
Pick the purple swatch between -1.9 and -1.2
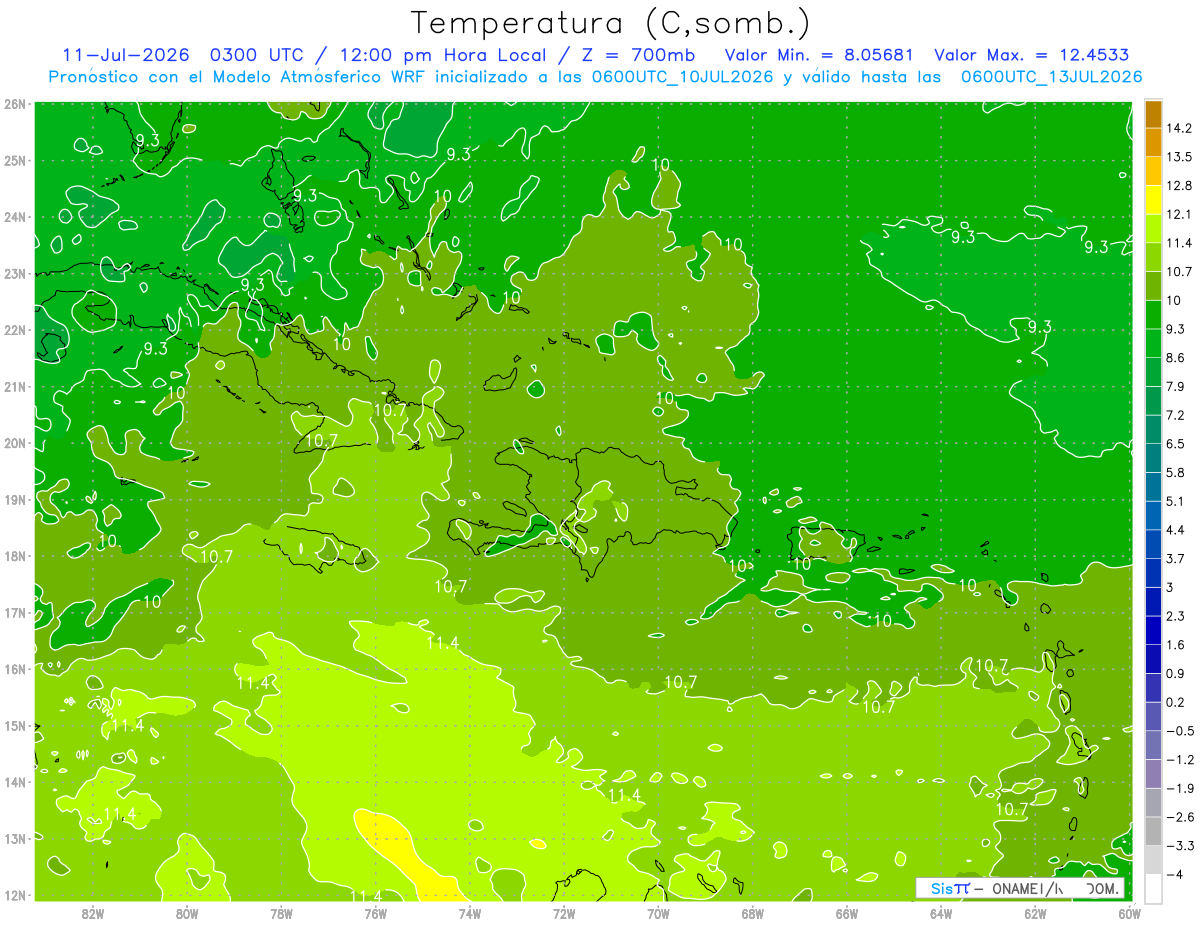pos(1153,773)
